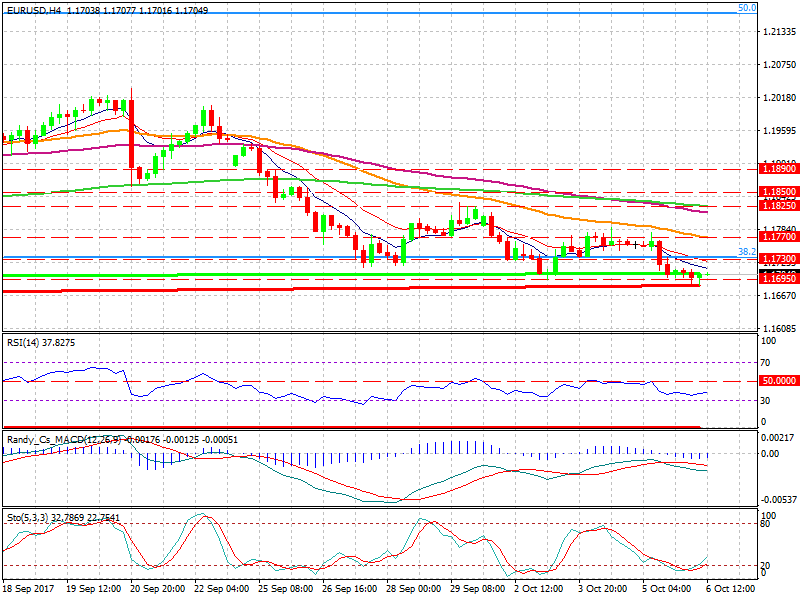The image size is (800, 600).
Task: Select the 1.18900 red price level tag
Action: (x=777, y=169)
